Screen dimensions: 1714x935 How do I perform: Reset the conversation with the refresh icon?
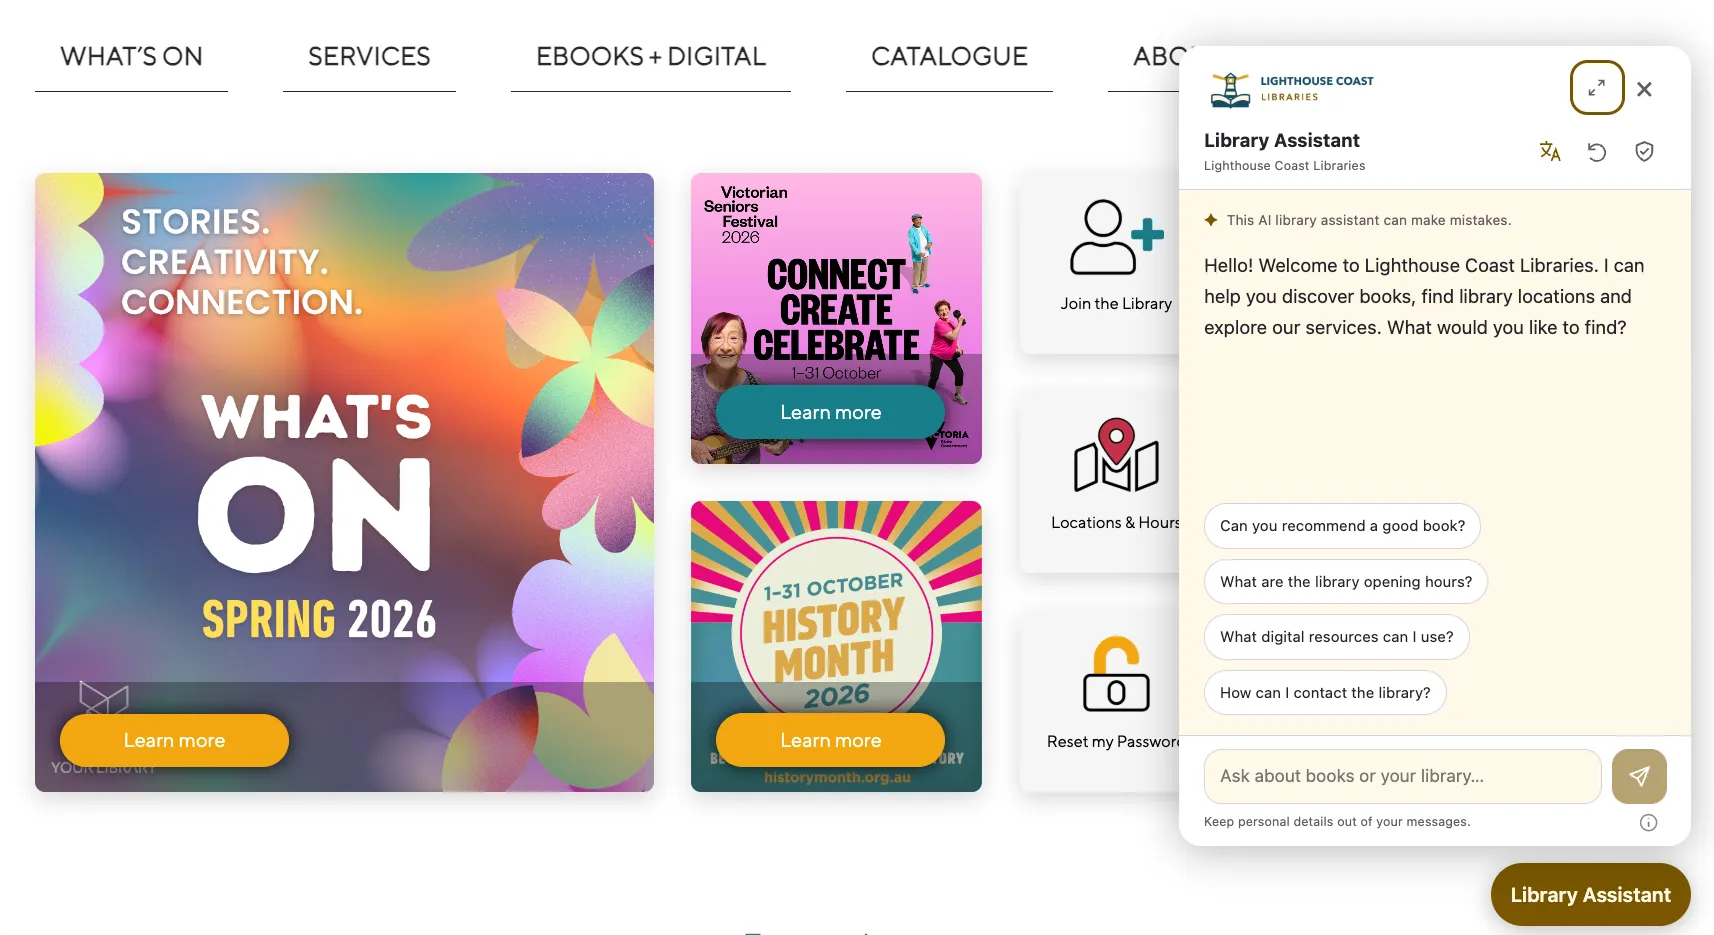coord(1597,151)
